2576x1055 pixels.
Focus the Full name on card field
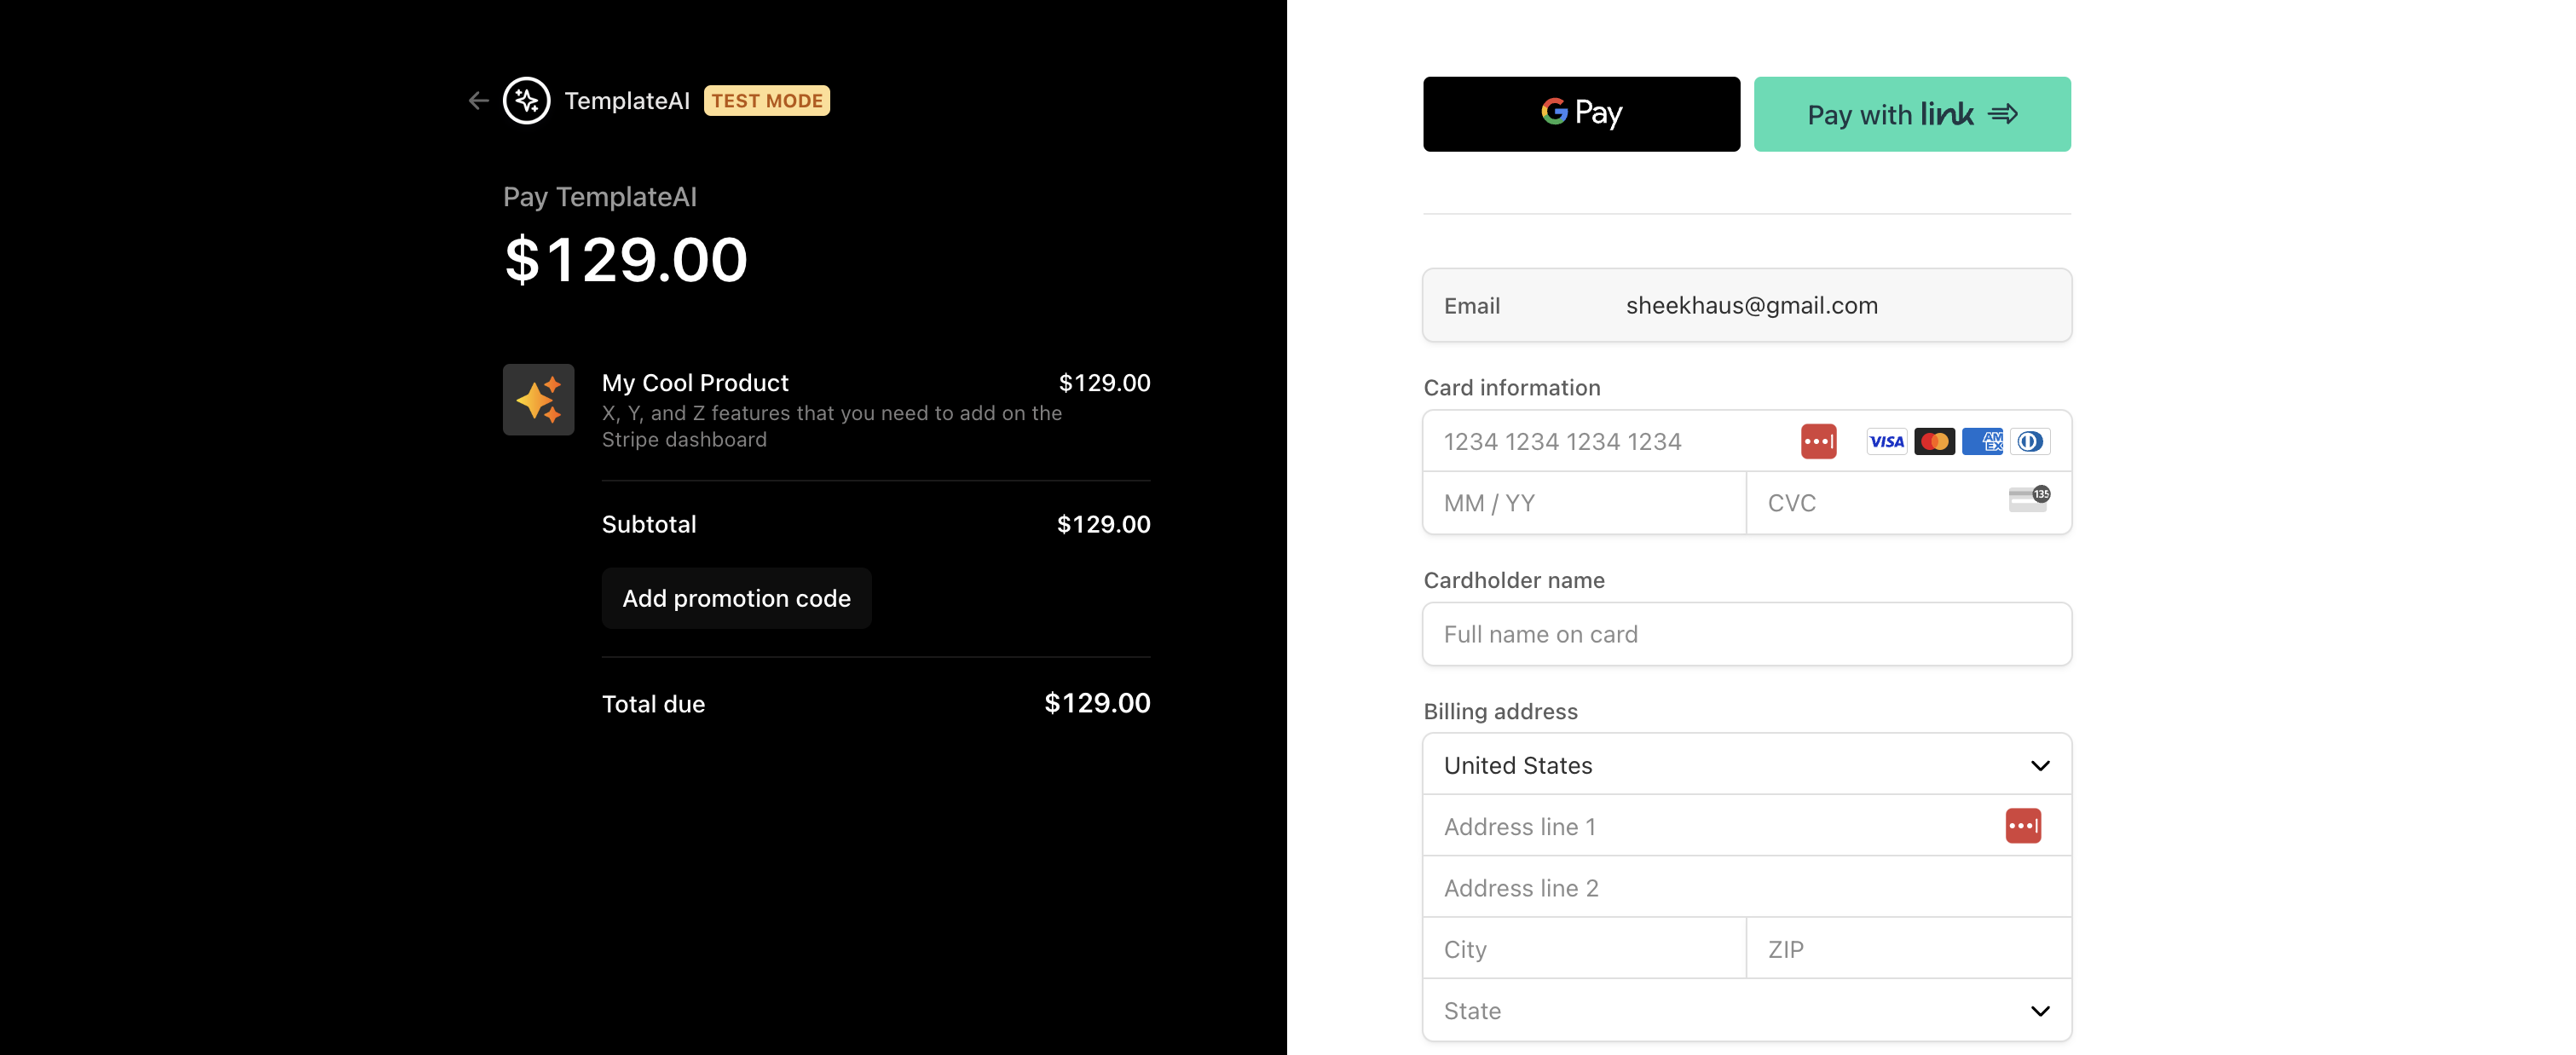[x=1747, y=634]
